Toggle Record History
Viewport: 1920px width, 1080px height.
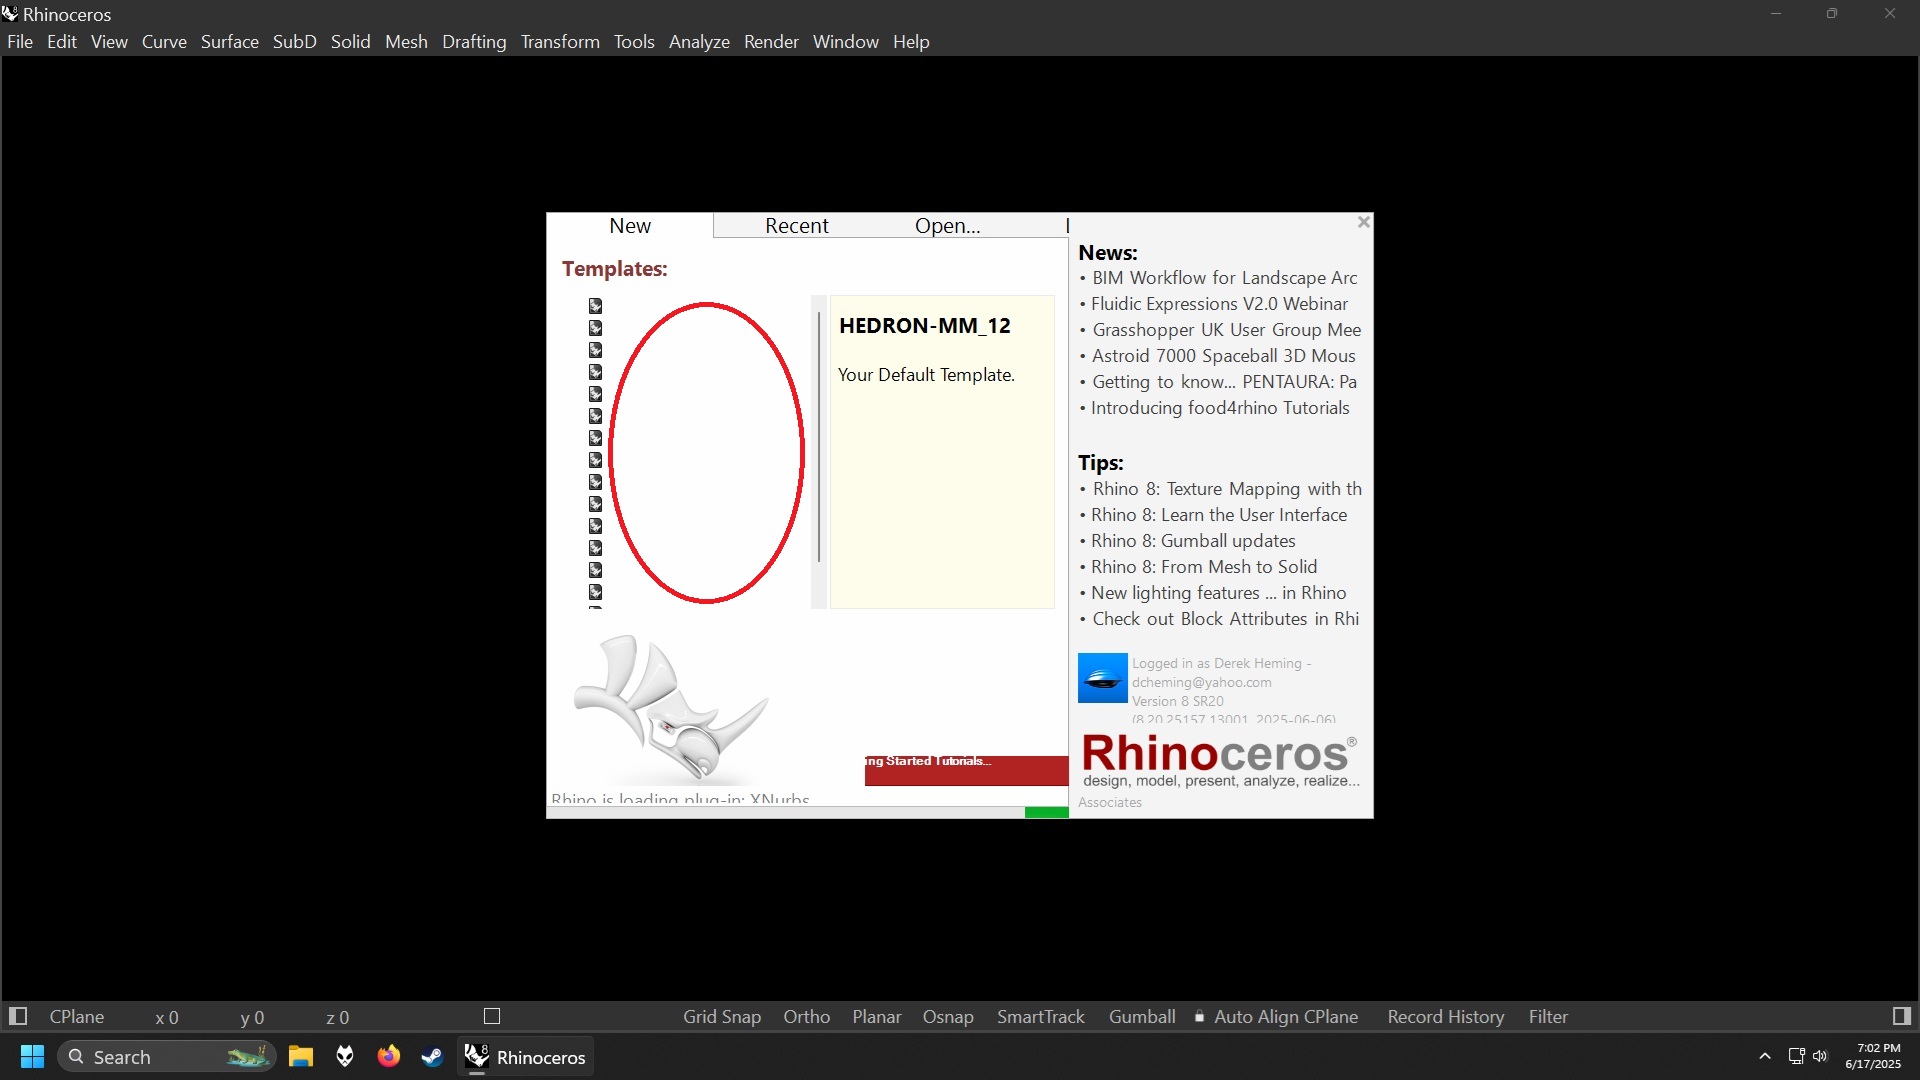(x=1446, y=1017)
